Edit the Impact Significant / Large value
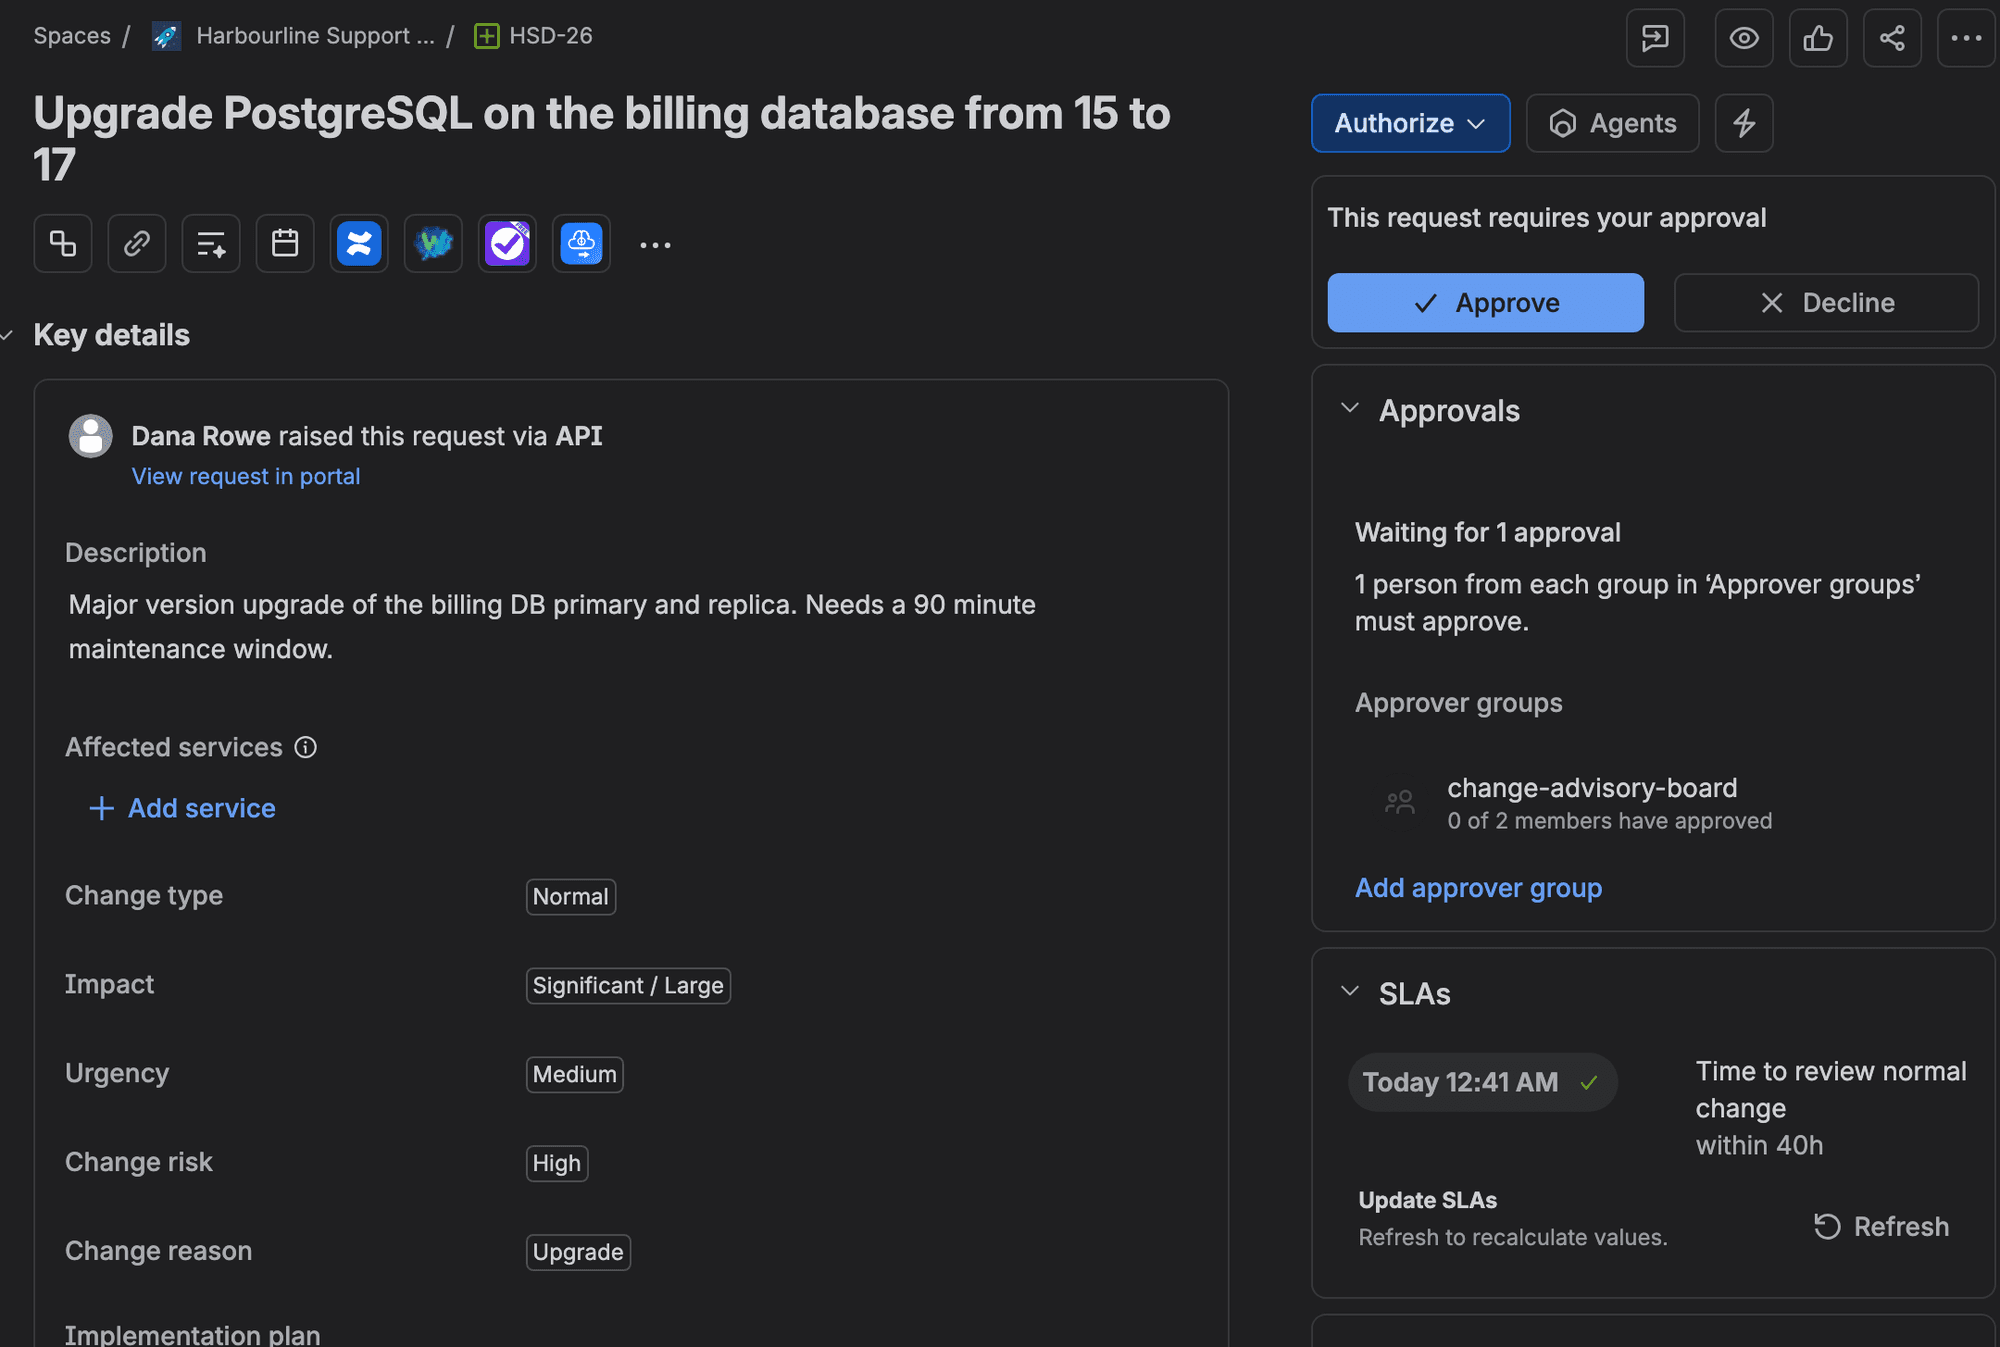 (628, 985)
